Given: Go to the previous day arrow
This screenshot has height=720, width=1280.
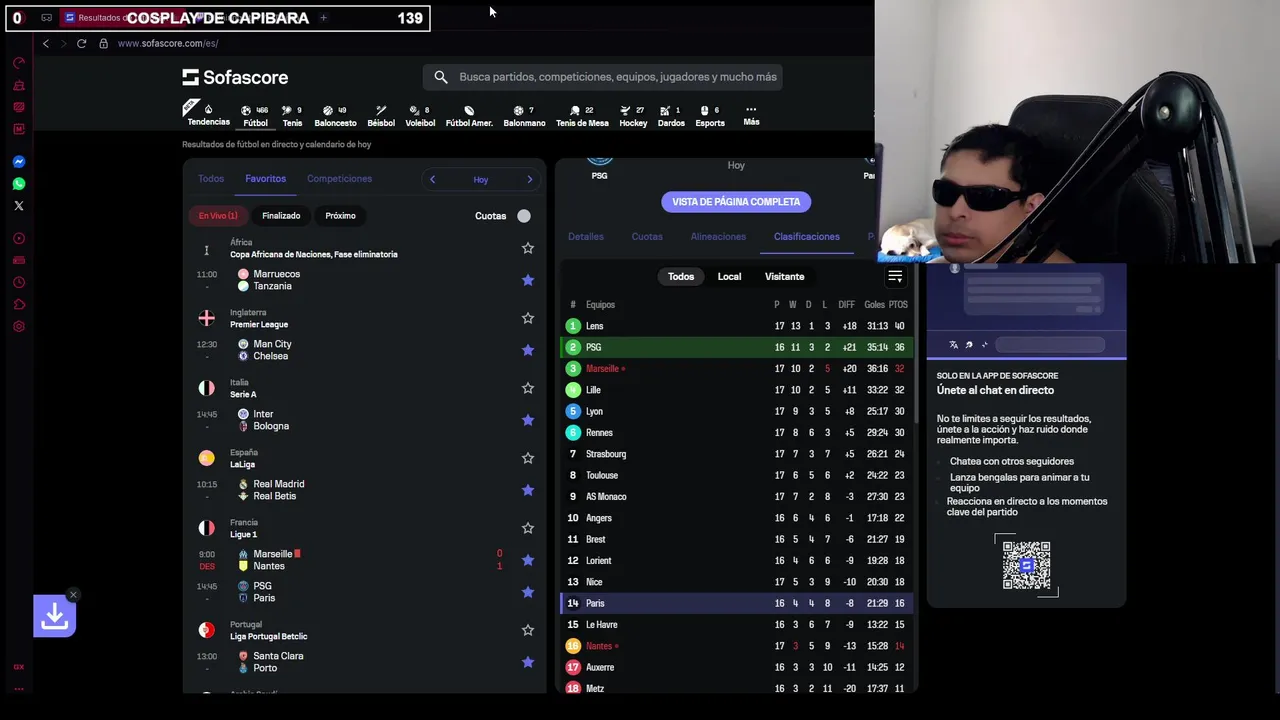Looking at the screenshot, I should 432,179.
